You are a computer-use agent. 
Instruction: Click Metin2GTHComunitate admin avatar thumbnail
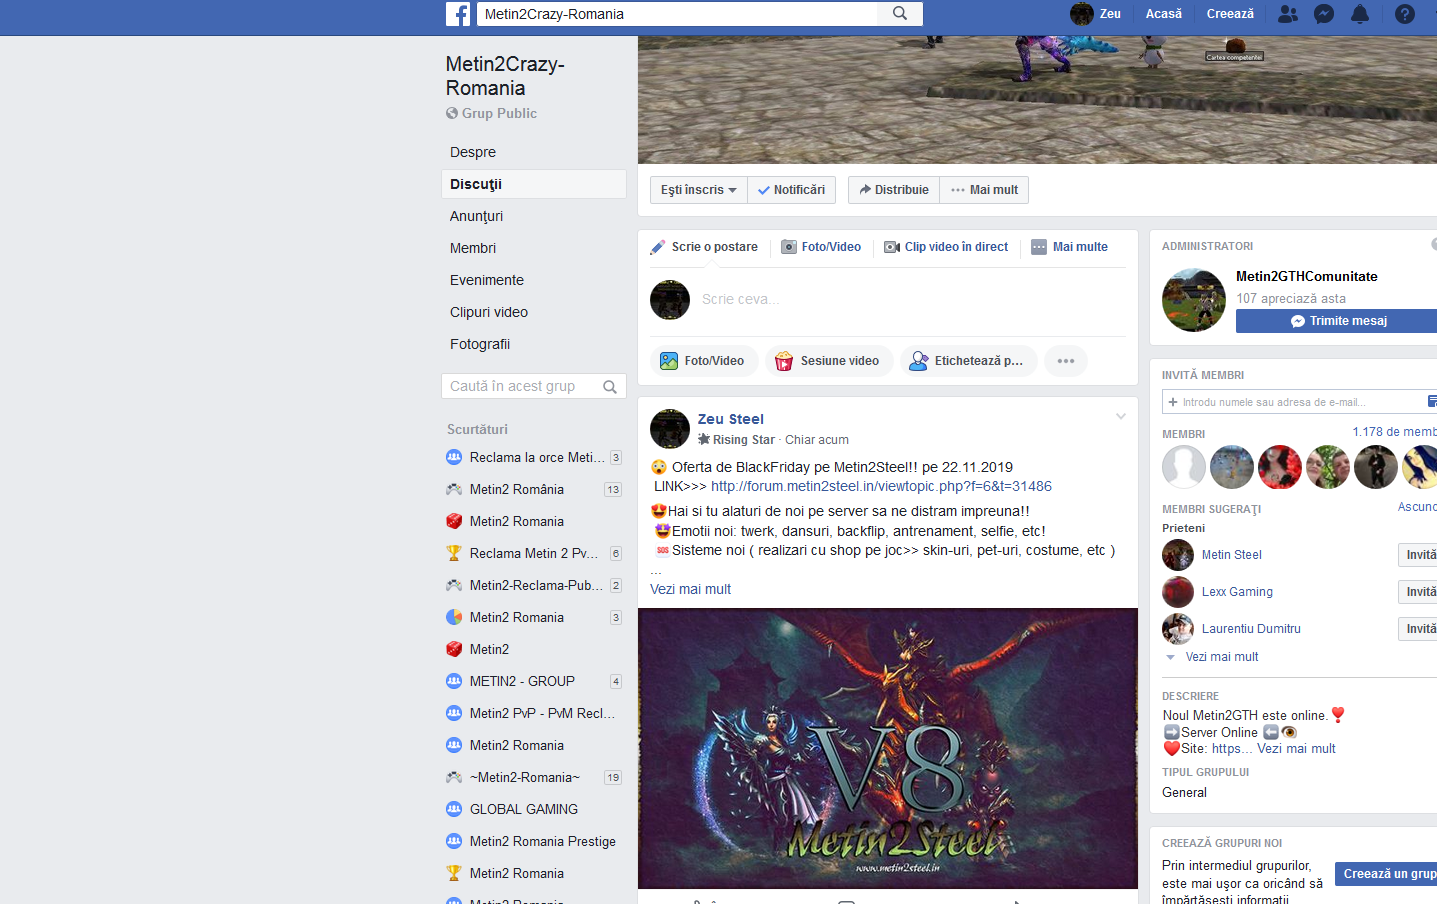click(x=1194, y=300)
